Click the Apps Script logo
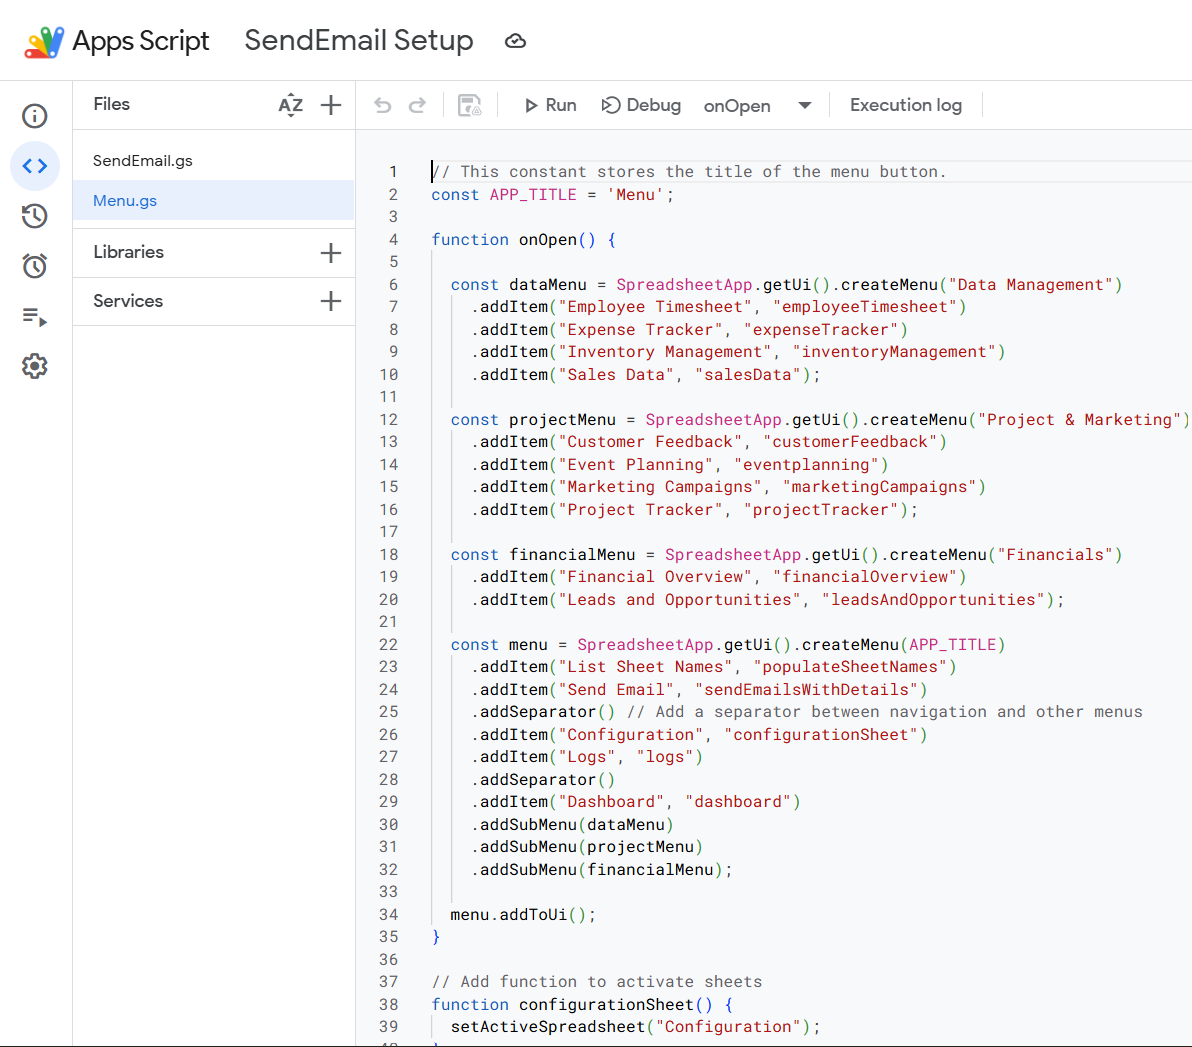This screenshot has width=1192, height=1047. (43, 42)
